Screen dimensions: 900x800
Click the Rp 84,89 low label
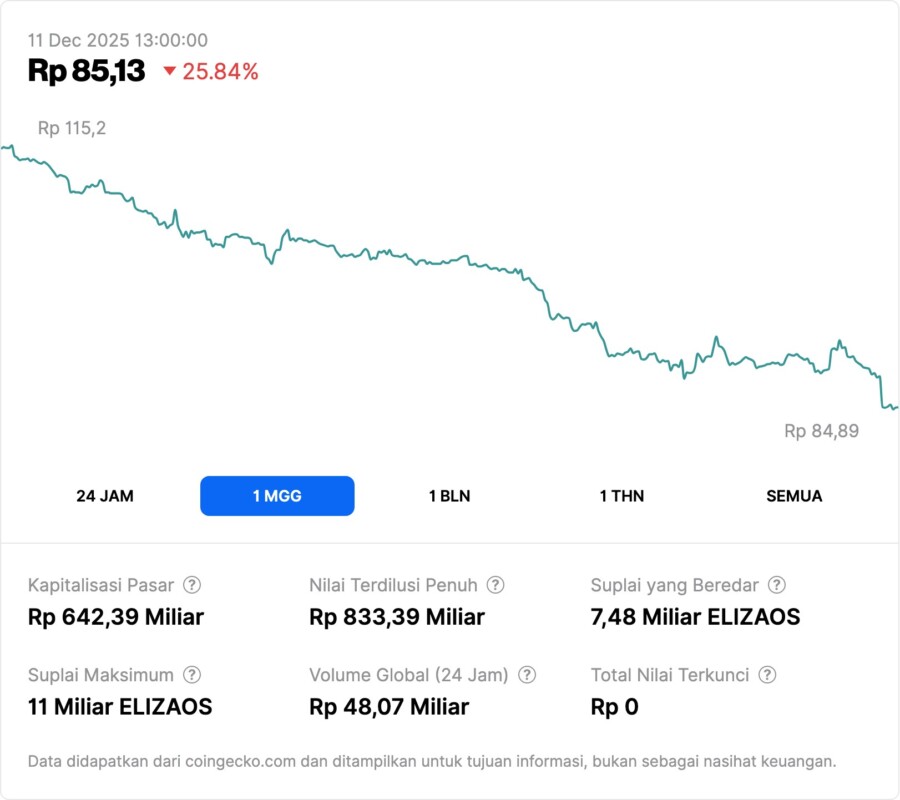821,431
